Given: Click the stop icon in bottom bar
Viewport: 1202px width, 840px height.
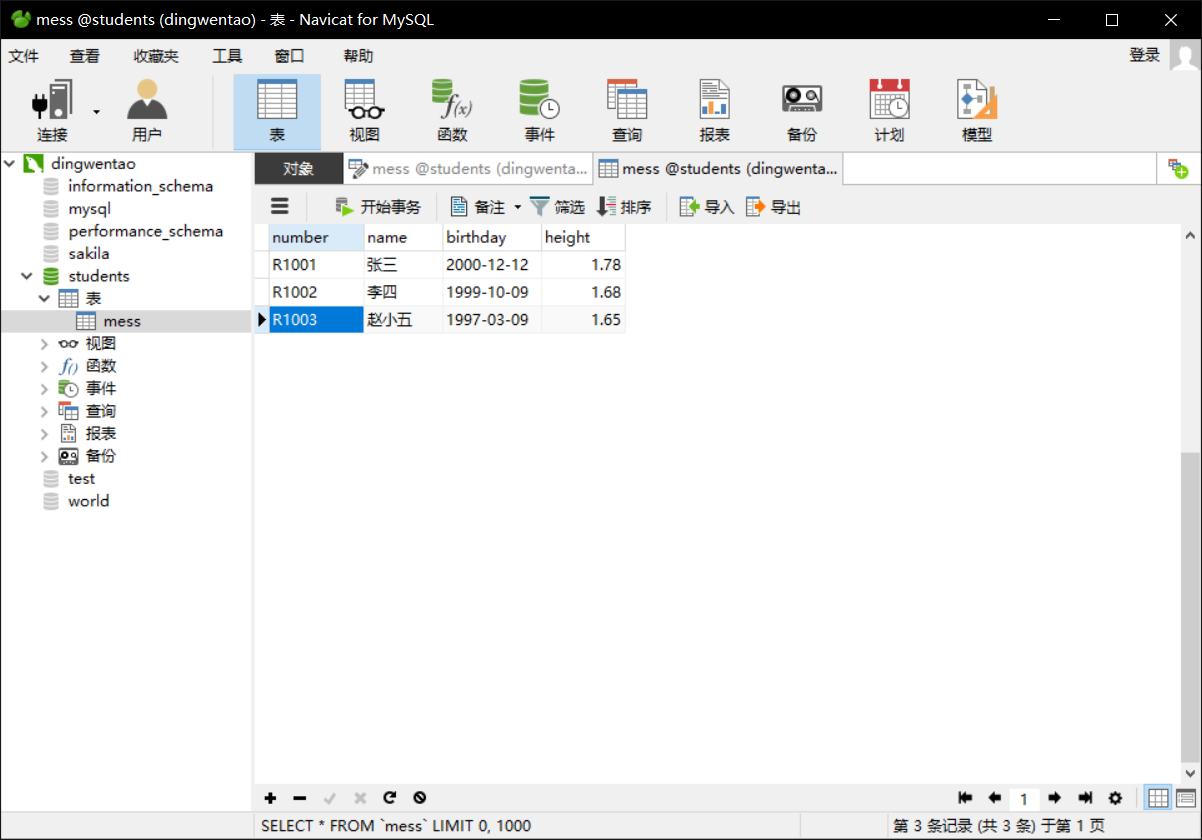Looking at the screenshot, I should pos(420,798).
